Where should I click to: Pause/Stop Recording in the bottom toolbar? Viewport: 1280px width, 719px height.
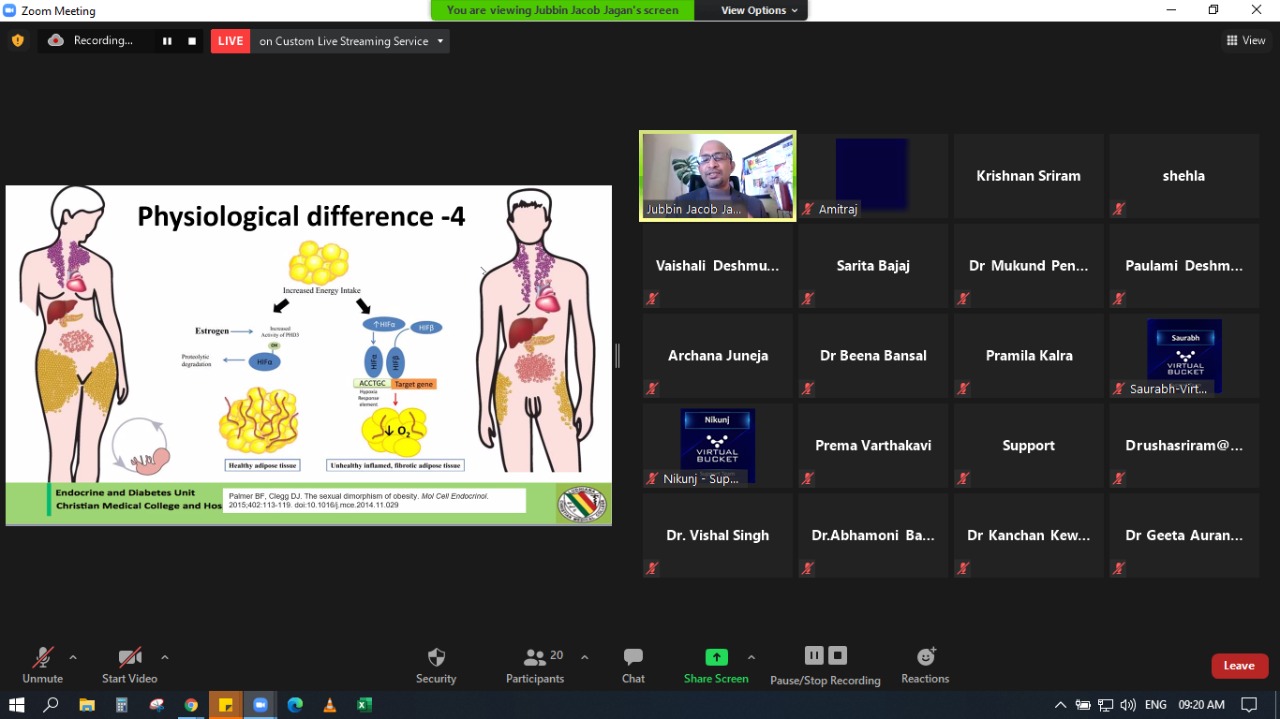click(x=825, y=664)
